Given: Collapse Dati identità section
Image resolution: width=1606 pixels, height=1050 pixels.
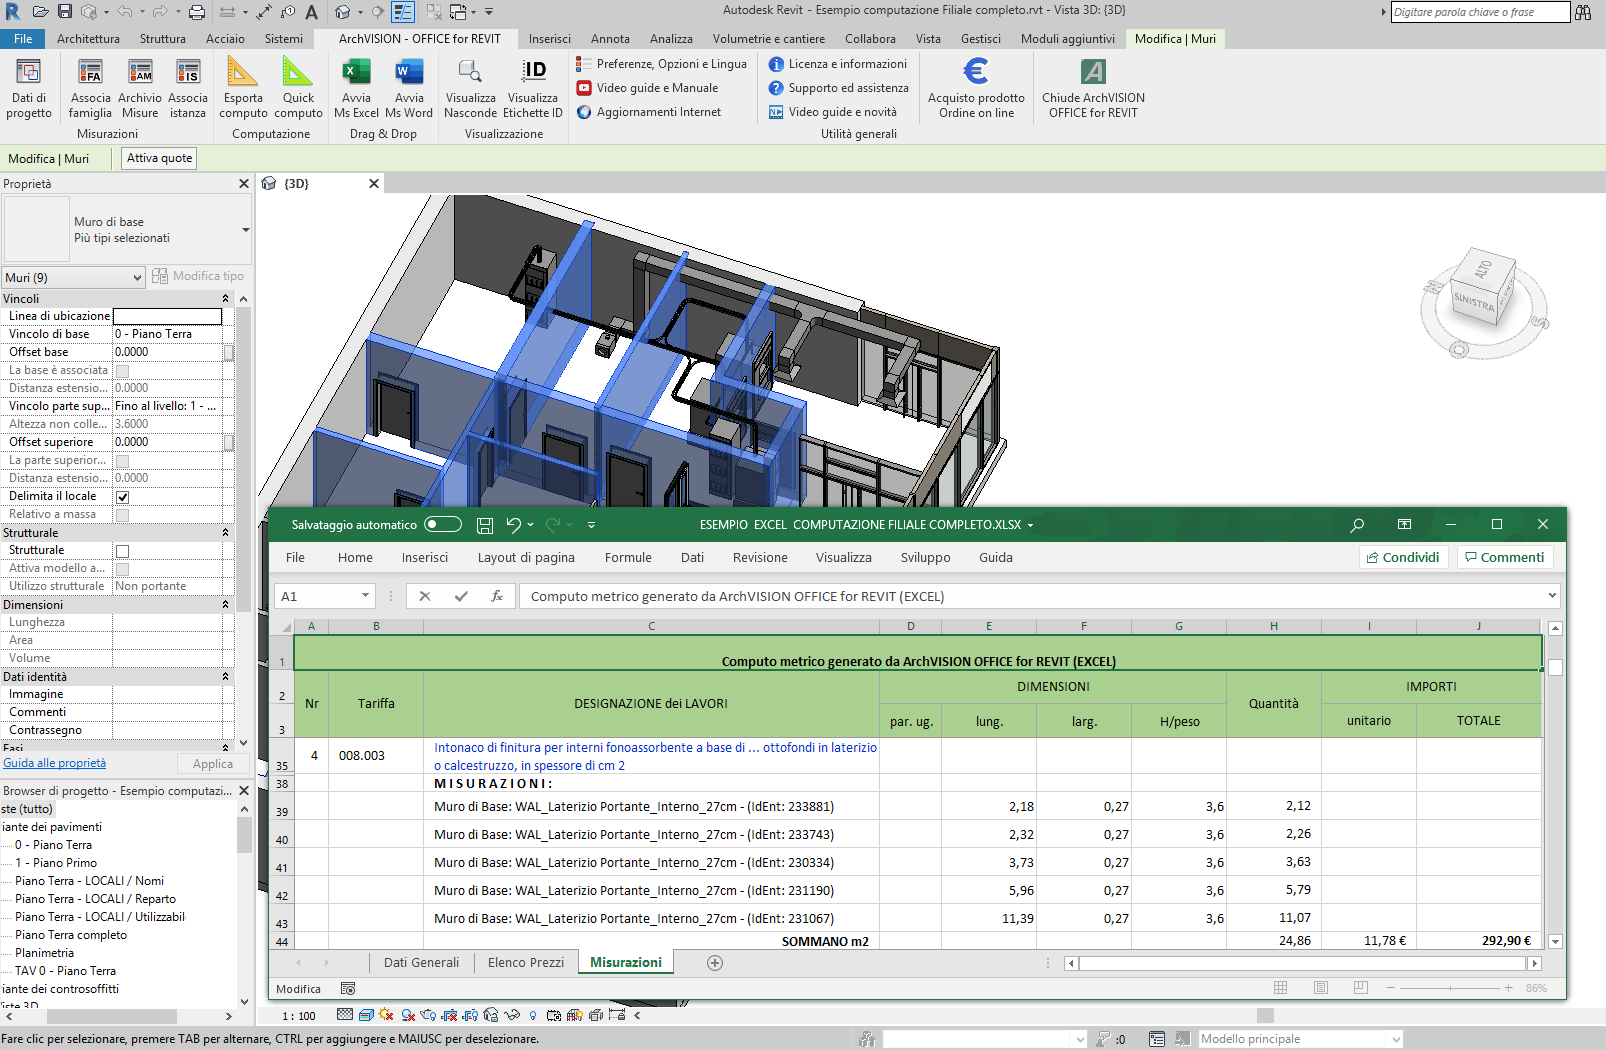Looking at the screenshot, I should click(x=225, y=677).
